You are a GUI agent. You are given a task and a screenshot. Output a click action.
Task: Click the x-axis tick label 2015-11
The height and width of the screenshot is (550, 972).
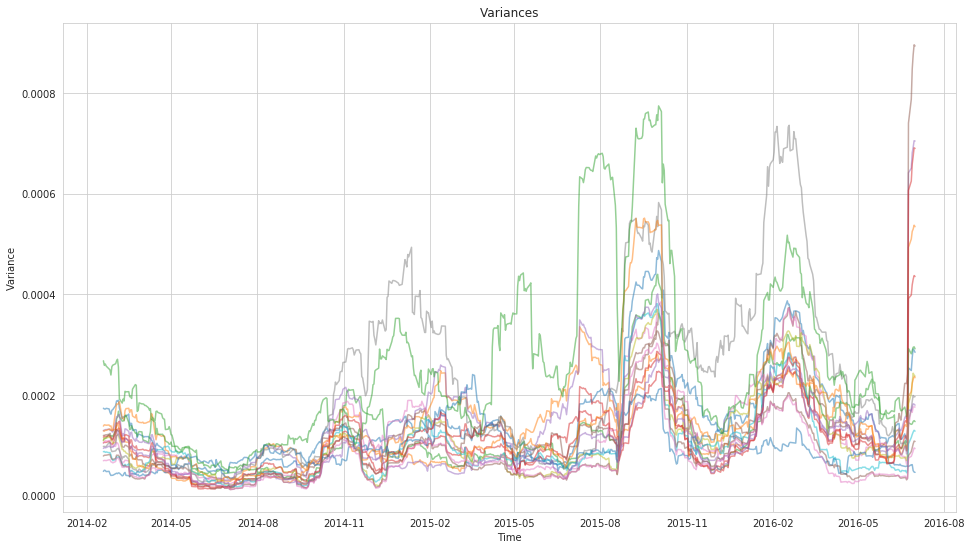point(687,523)
